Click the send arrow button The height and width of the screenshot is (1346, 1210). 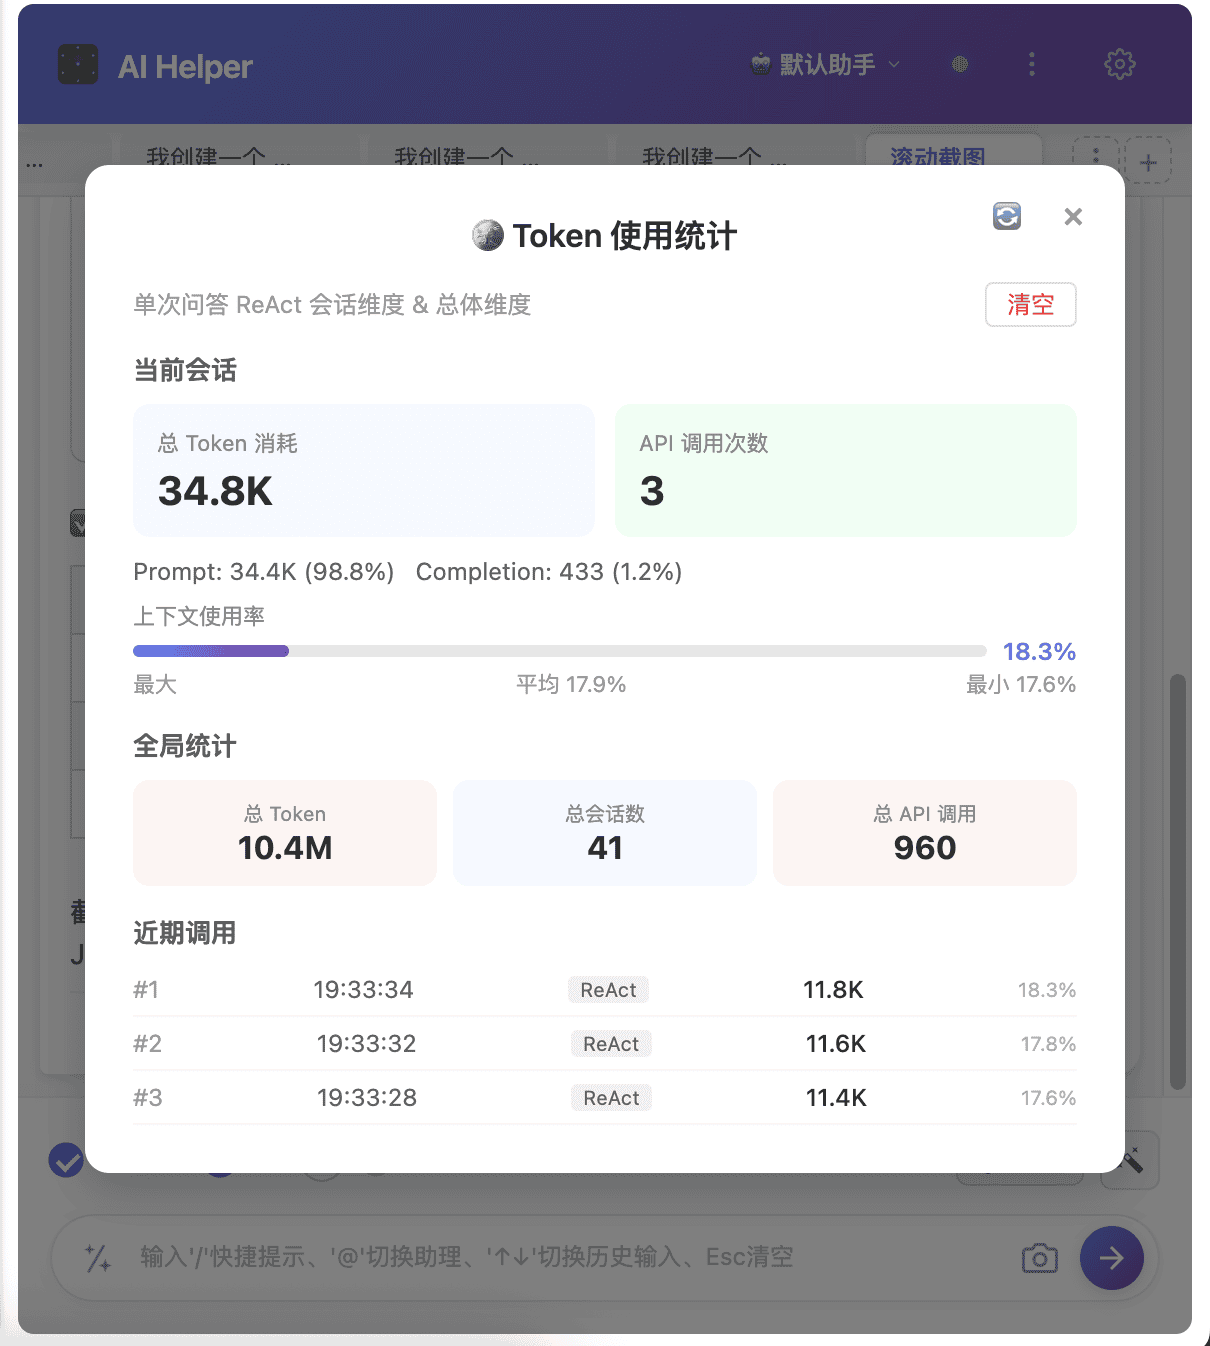pyautogui.click(x=1112, y=1257)
